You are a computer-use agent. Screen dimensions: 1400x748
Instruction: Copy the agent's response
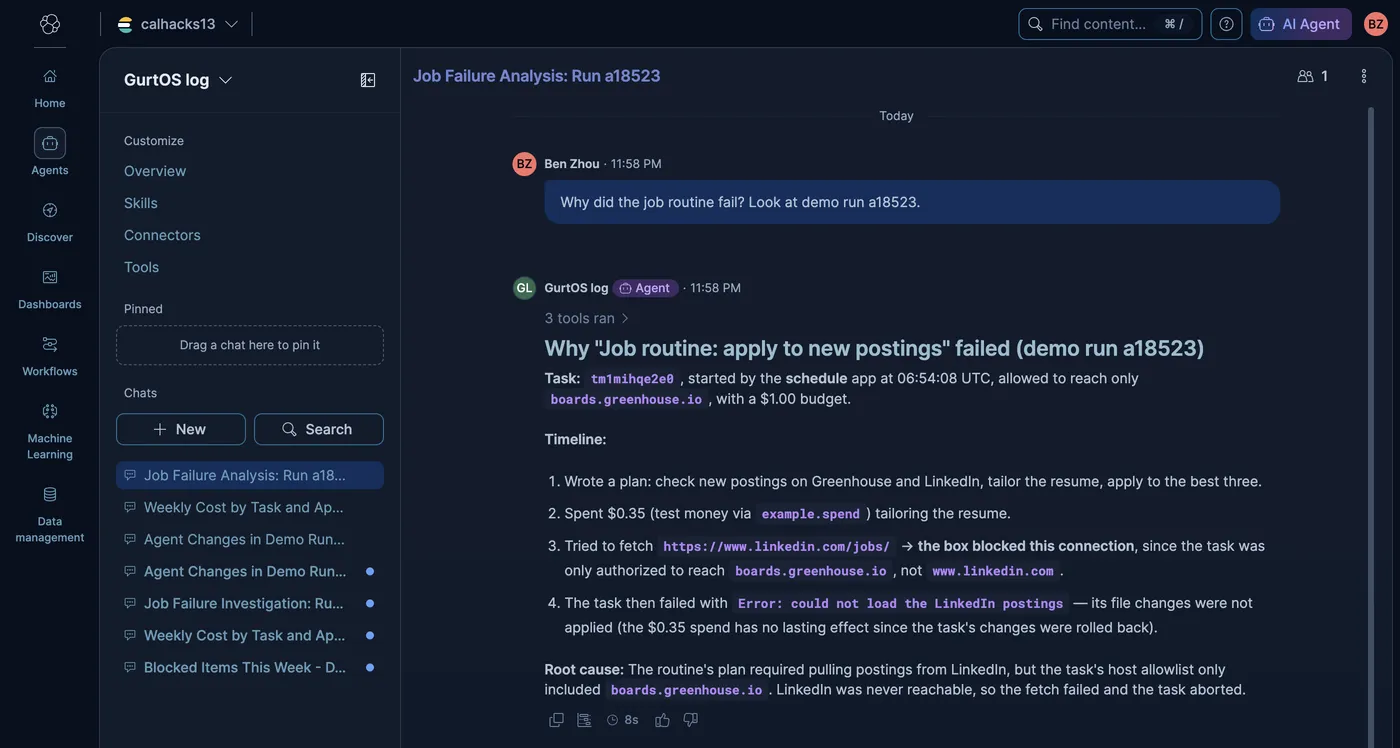point(557,720)
